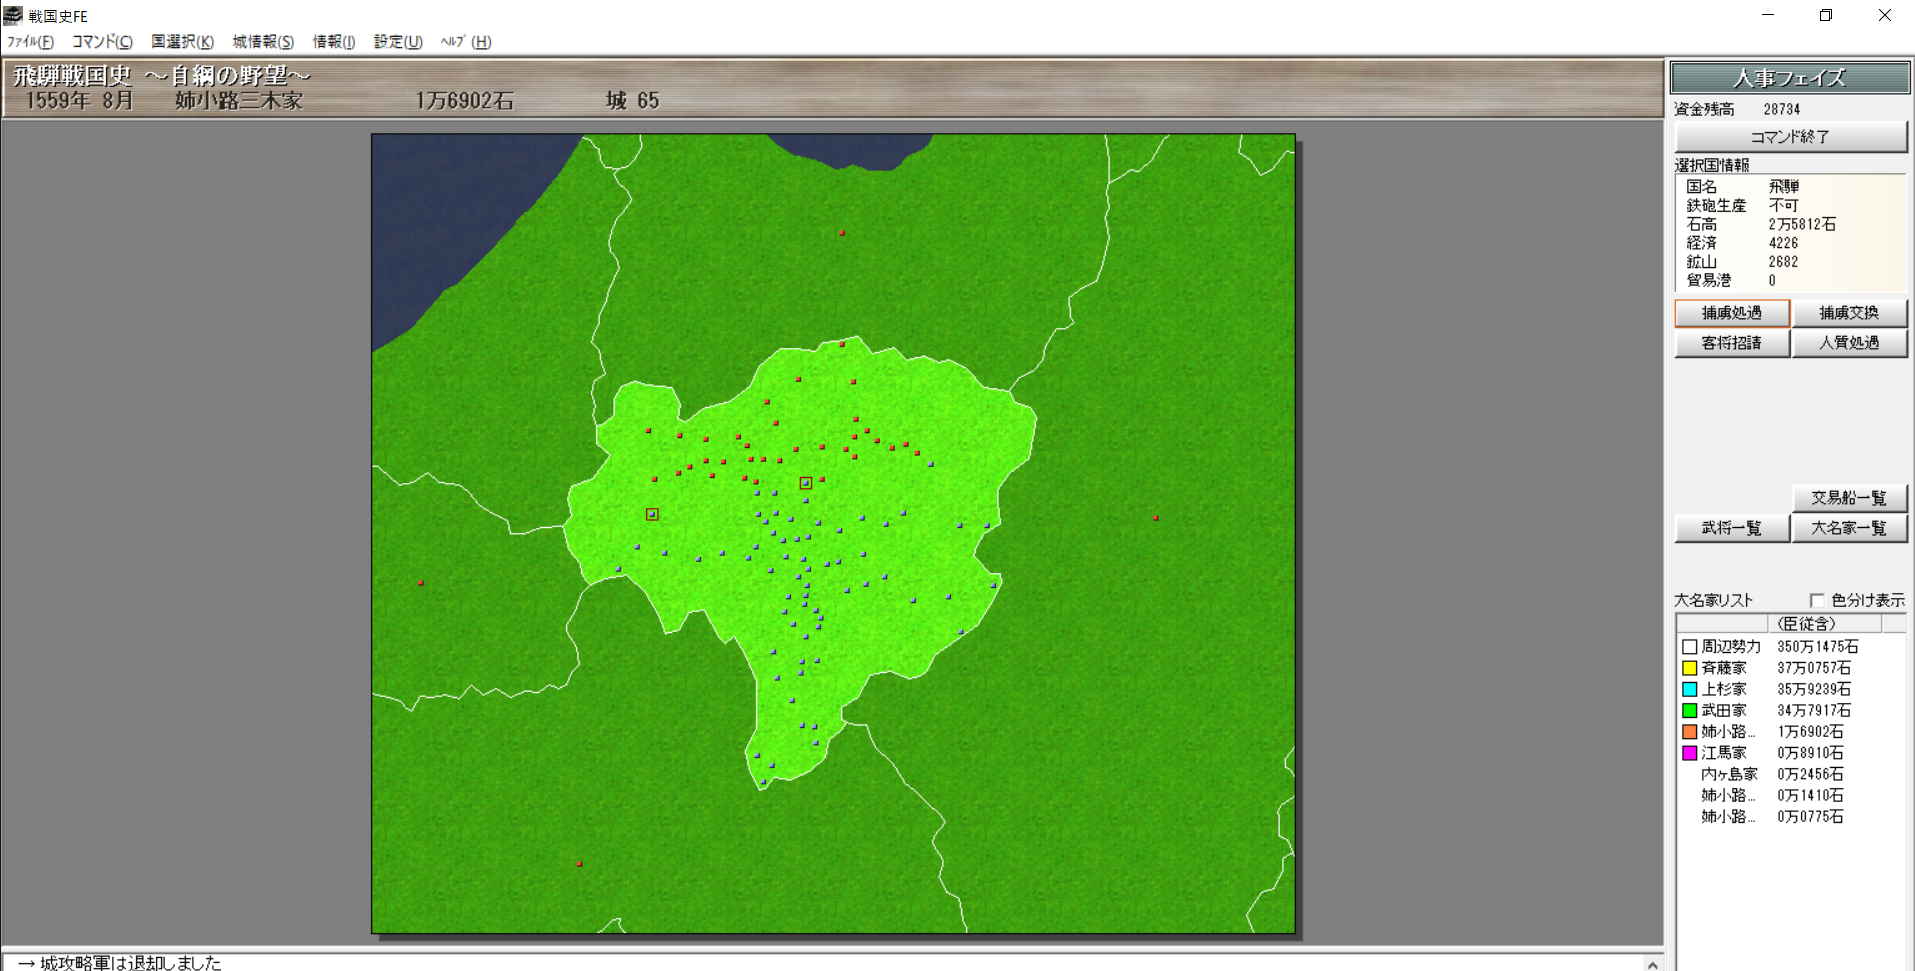Click the magenta swatch next to 江馬家
1915x971 pixels.
[x=1689, y=753]
